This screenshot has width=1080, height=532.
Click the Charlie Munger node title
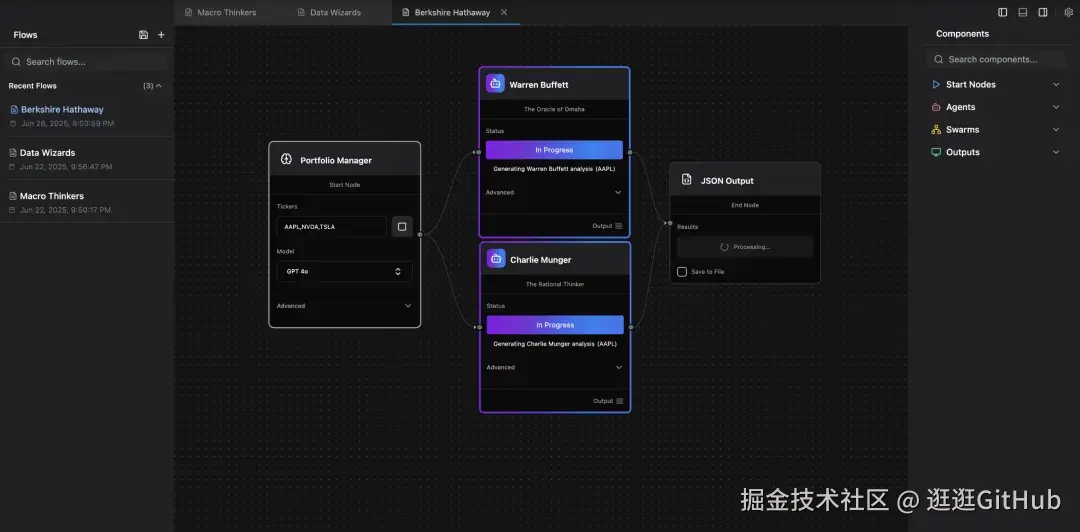click(x=541, y=260)
